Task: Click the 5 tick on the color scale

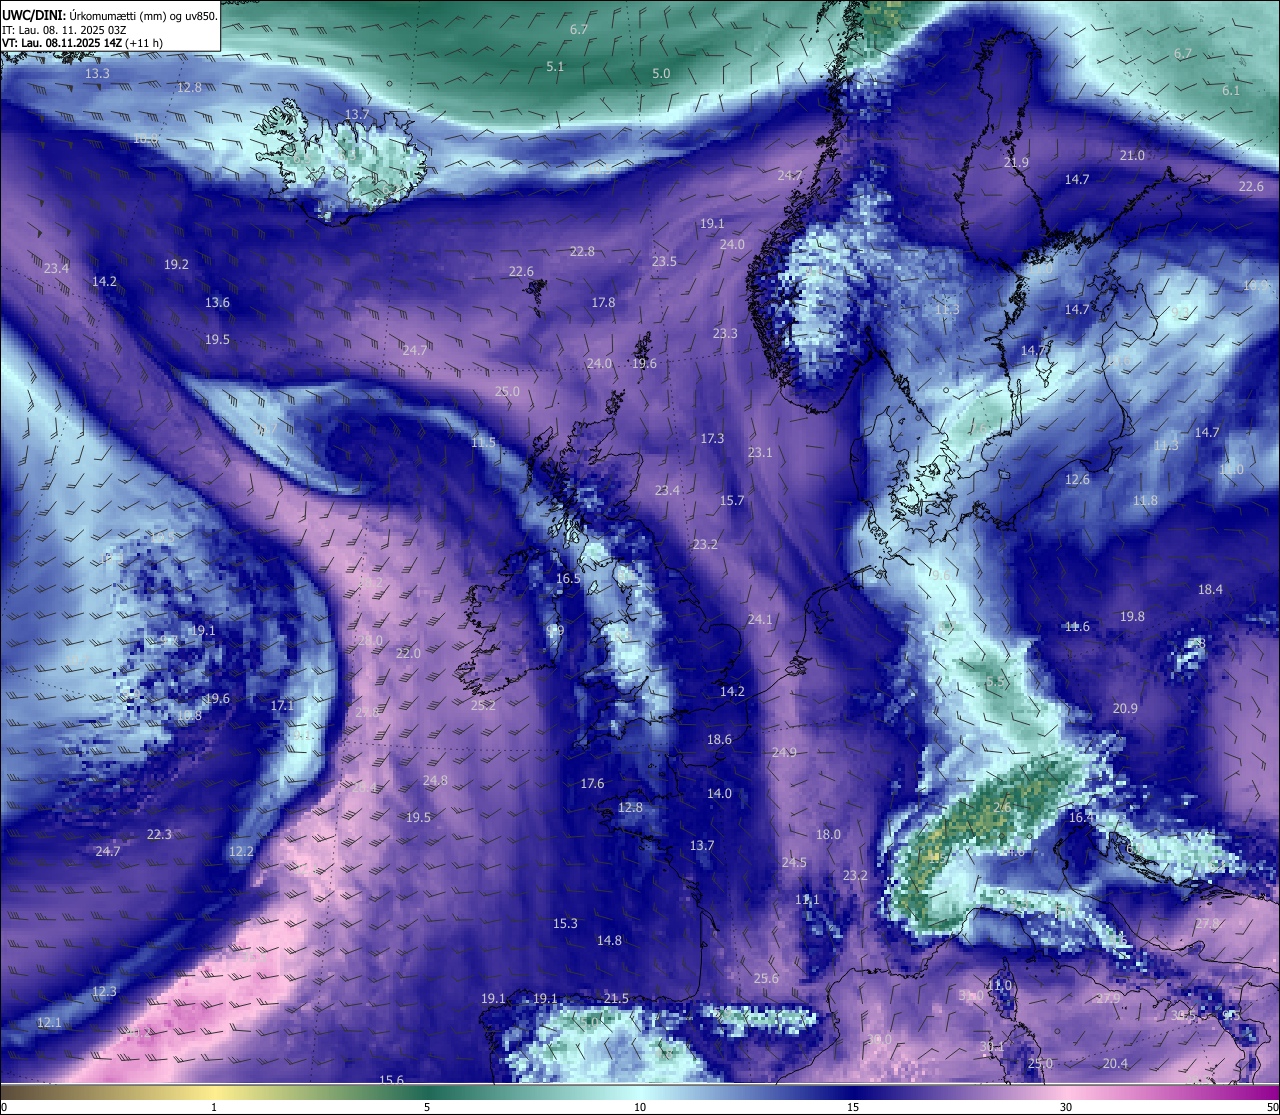Action: click(427, 1107)
